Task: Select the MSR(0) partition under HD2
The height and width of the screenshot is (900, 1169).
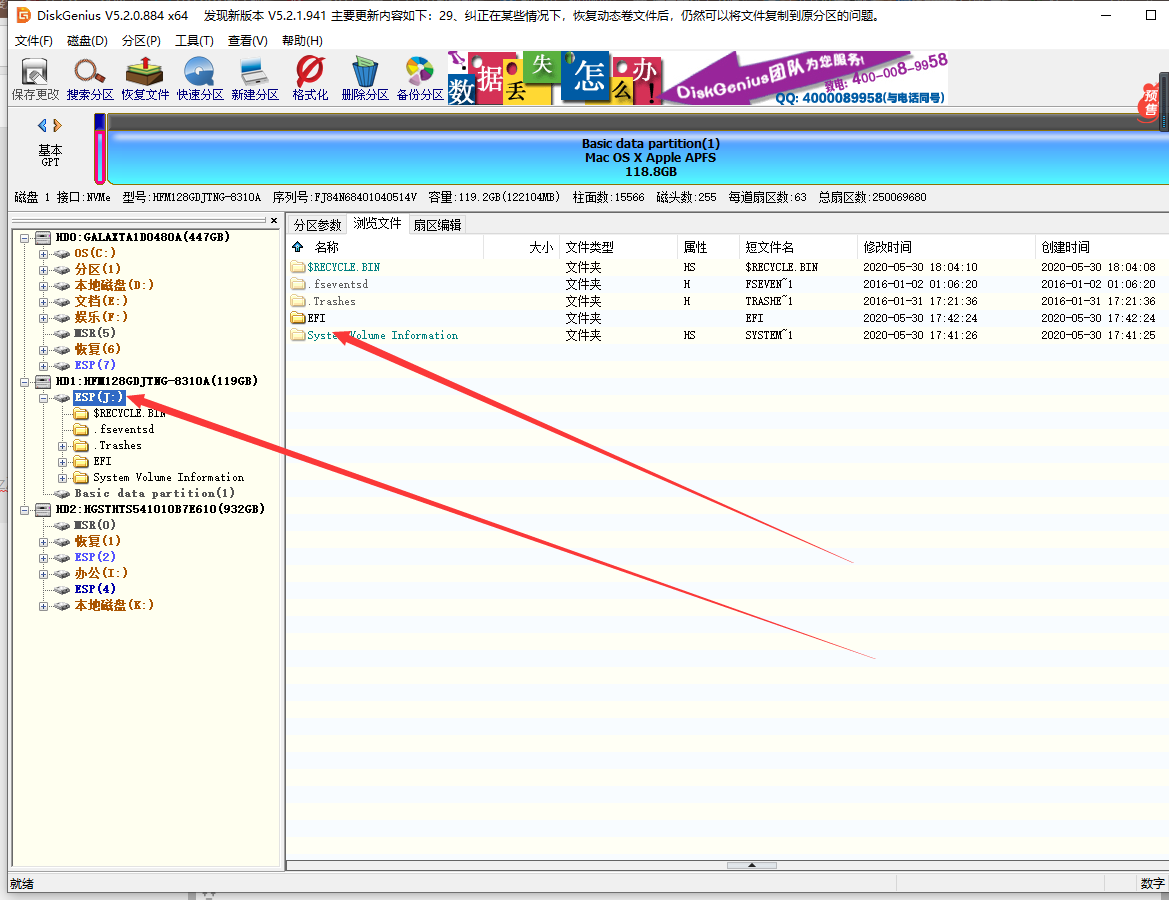Action: click(x=95, y=525)
